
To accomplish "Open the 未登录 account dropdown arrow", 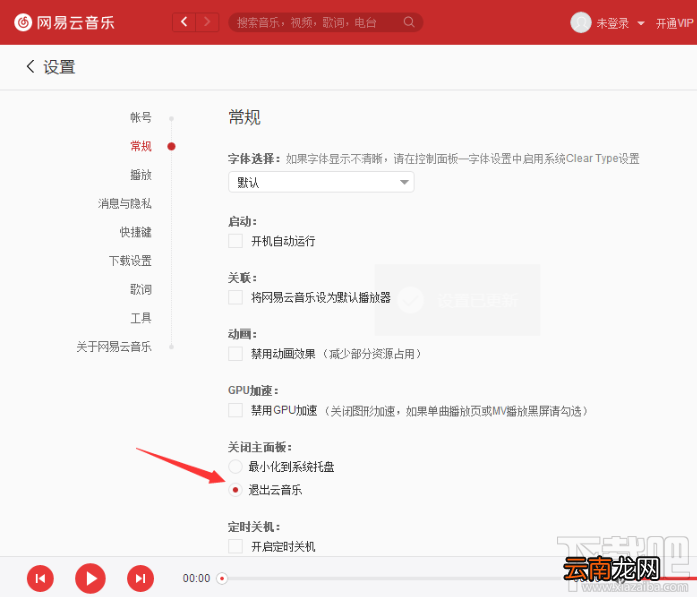I will (x=641, y=23).
